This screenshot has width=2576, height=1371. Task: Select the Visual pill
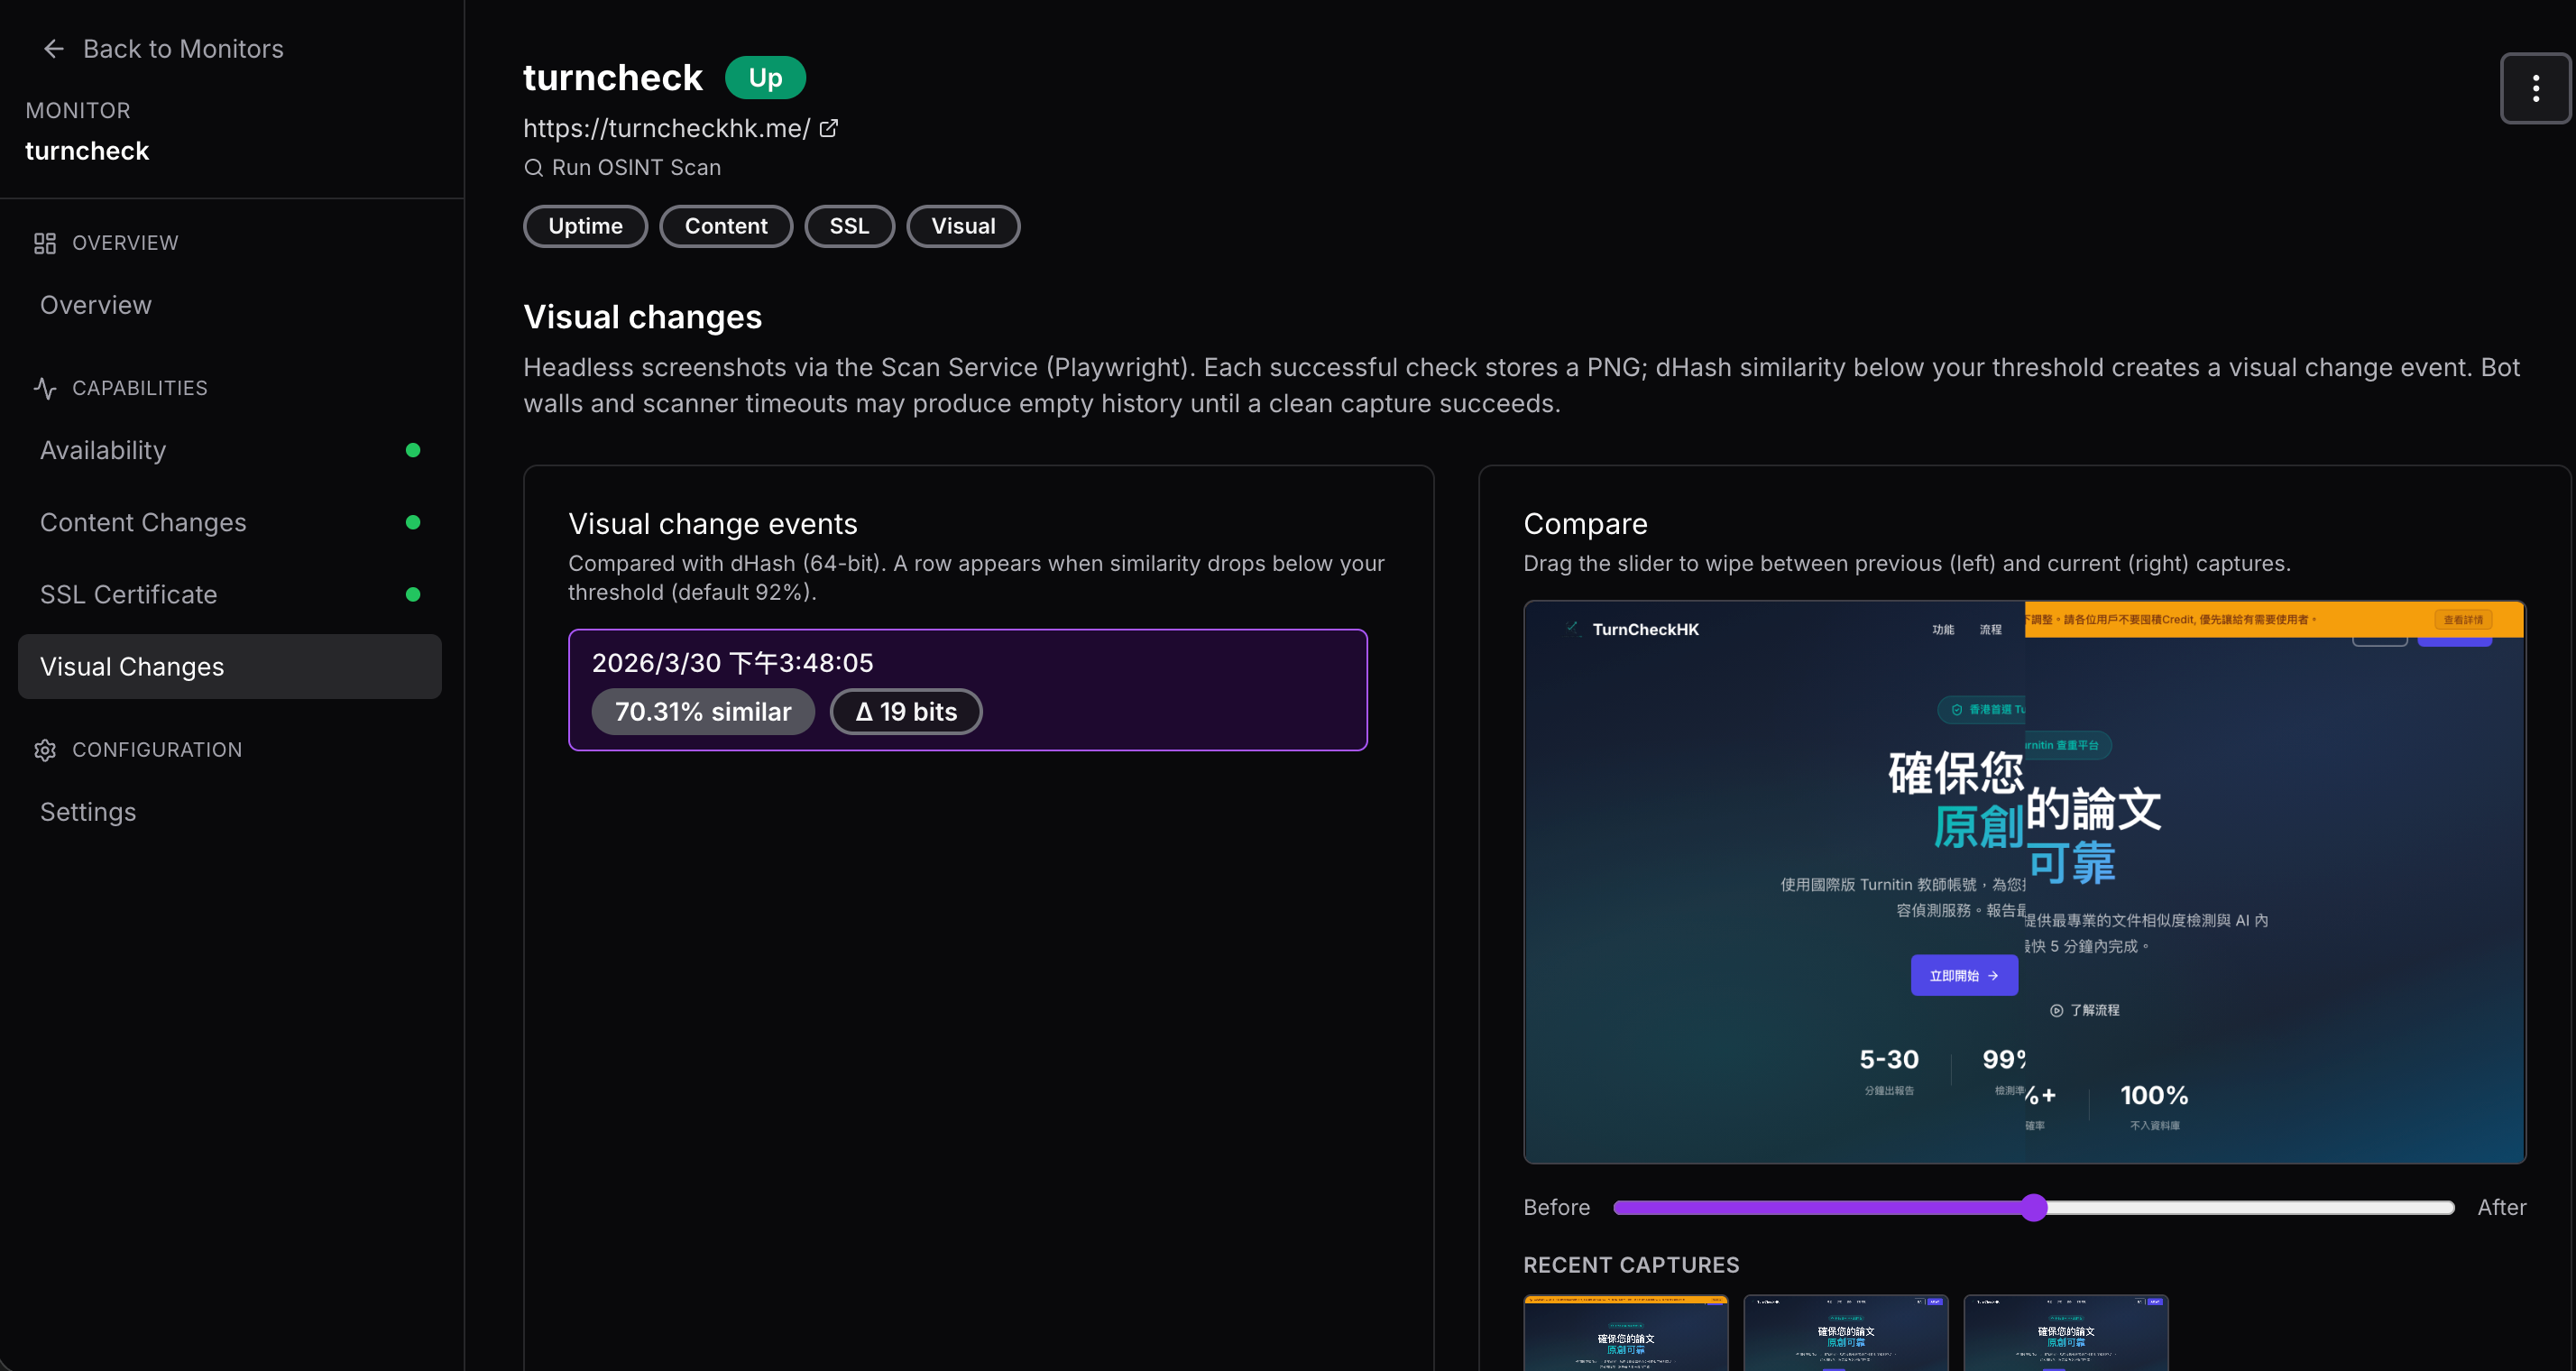[x=963, y=226]
